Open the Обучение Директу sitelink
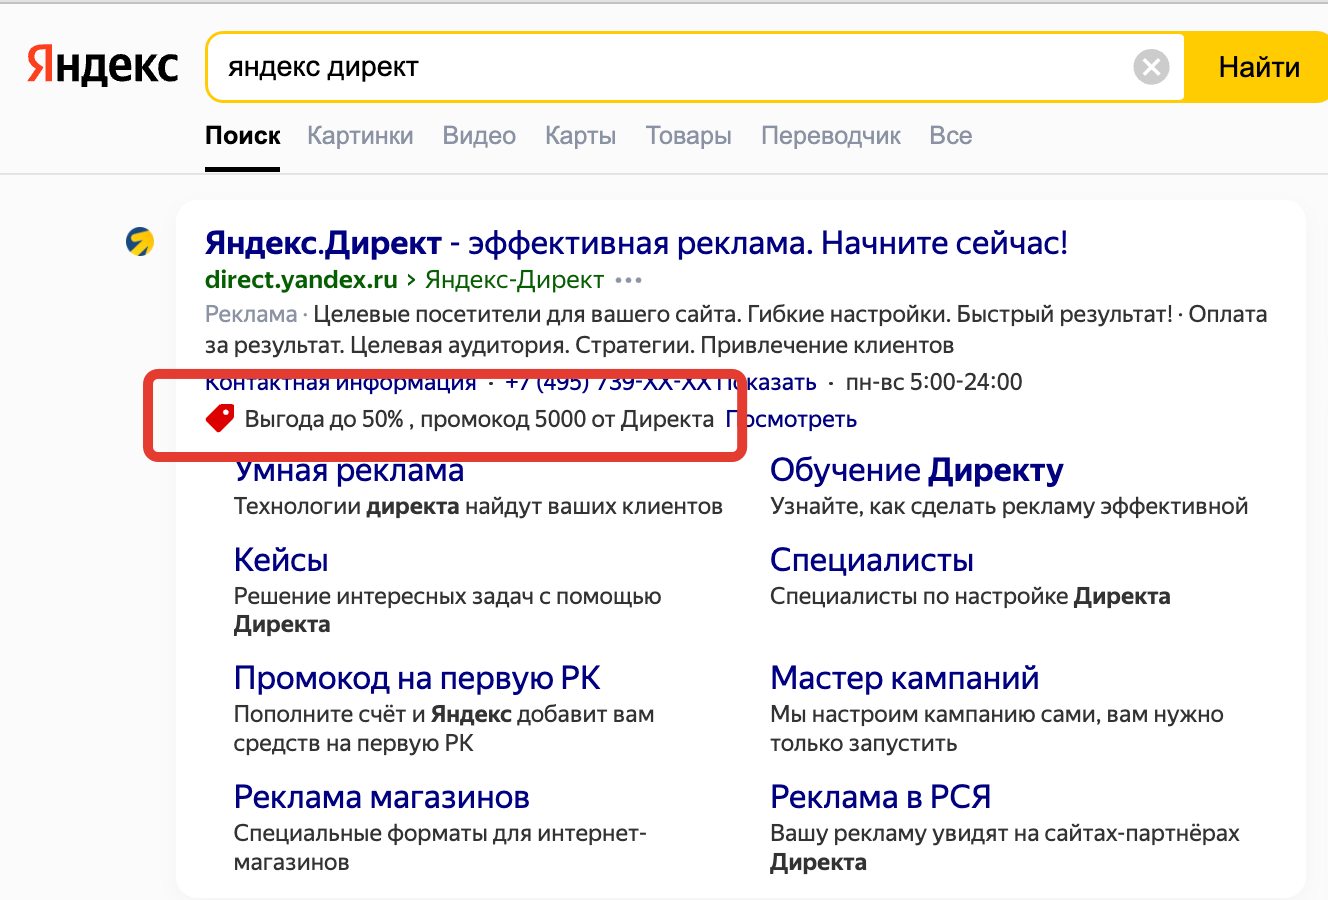The image size is (1328, 900). point(917,470)
